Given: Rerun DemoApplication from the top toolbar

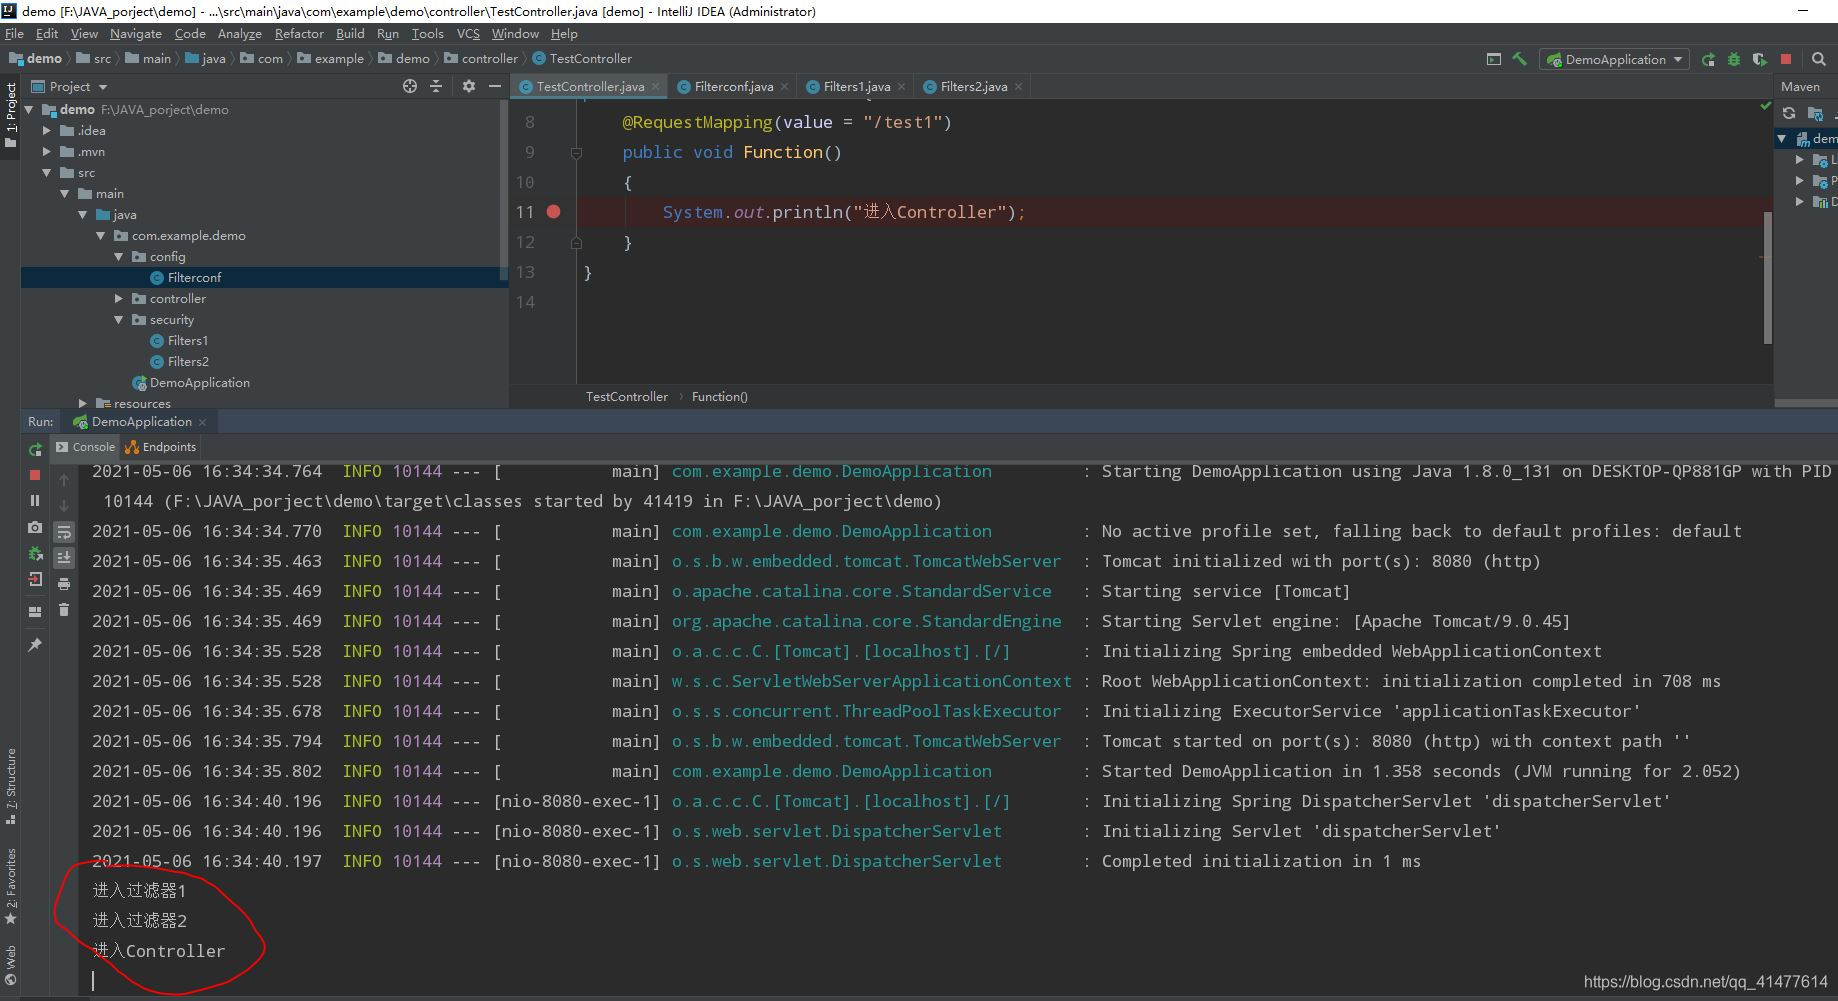Looking at the screenshot, I should pos(1708,59).
